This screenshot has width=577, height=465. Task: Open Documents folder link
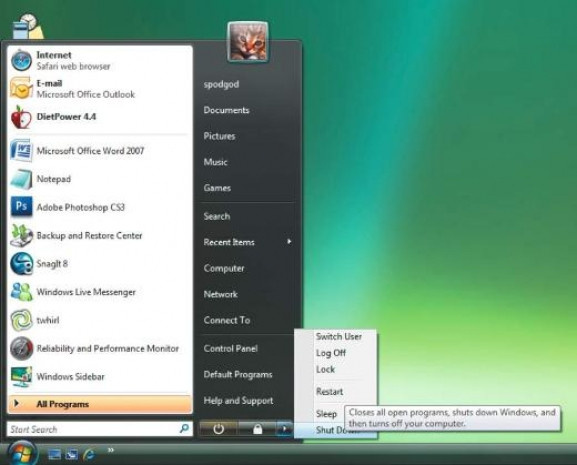tap(226, 110)
